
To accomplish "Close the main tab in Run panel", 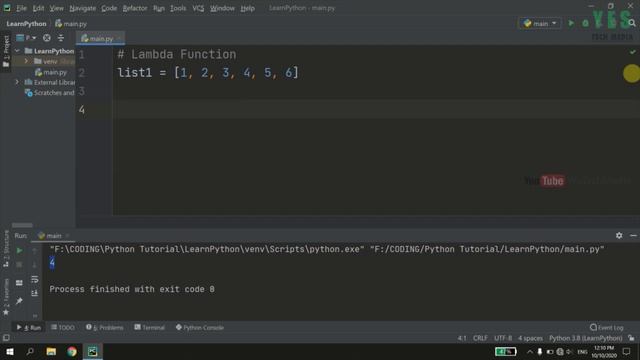I will point(67,236).
